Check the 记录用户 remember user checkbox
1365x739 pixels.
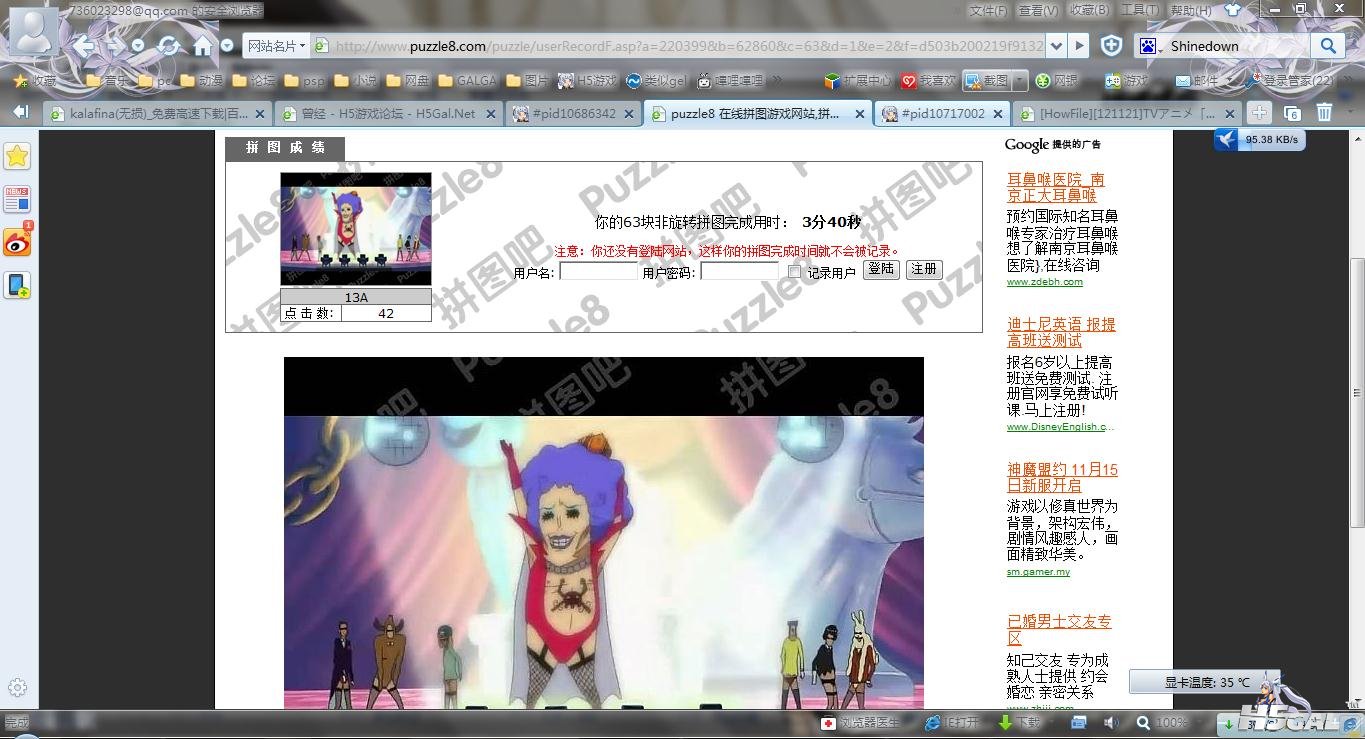pyautogui.click(x=794, y=271)
